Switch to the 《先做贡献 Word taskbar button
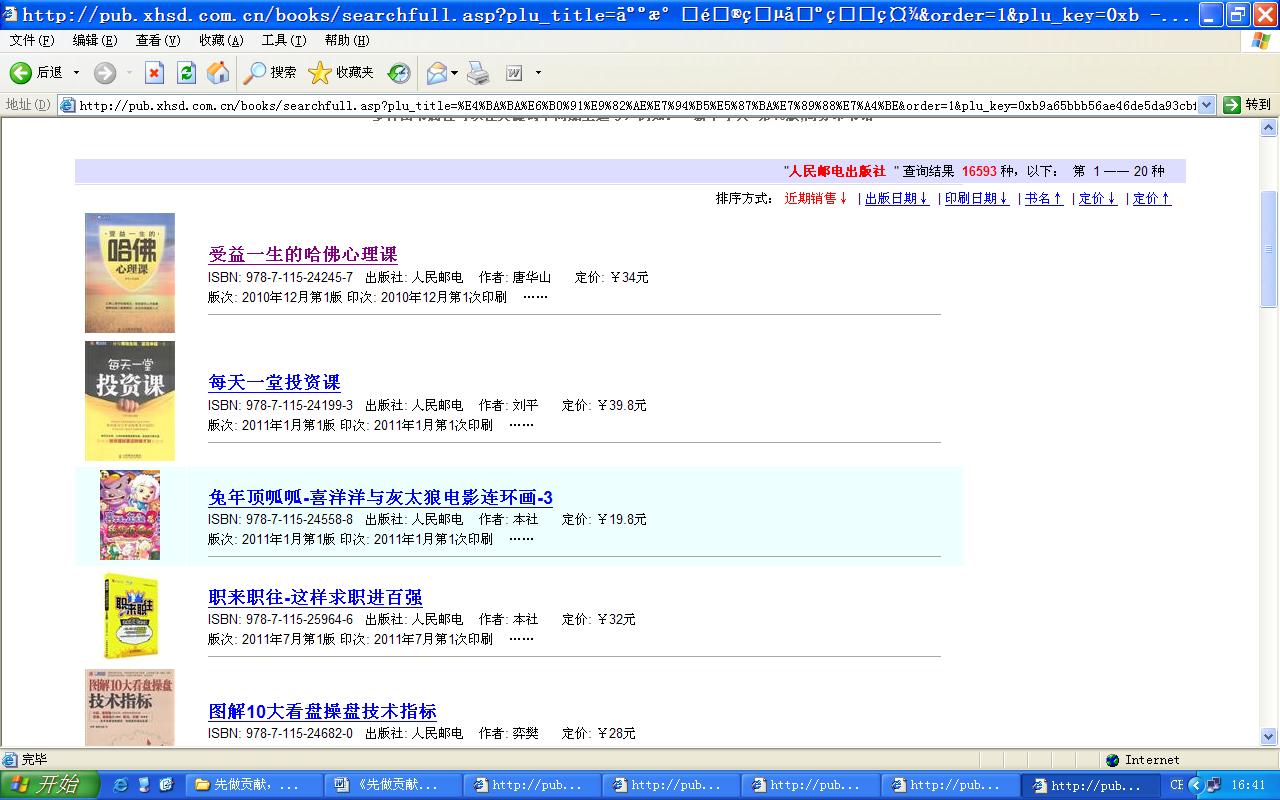This screenshot has height=800, width=1280. click(x=394, y=785)
